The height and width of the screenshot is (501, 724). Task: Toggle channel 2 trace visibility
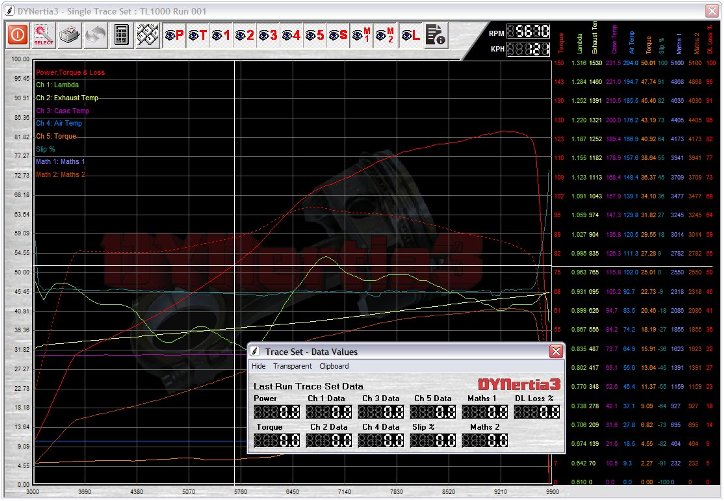(x=245, y=35)
